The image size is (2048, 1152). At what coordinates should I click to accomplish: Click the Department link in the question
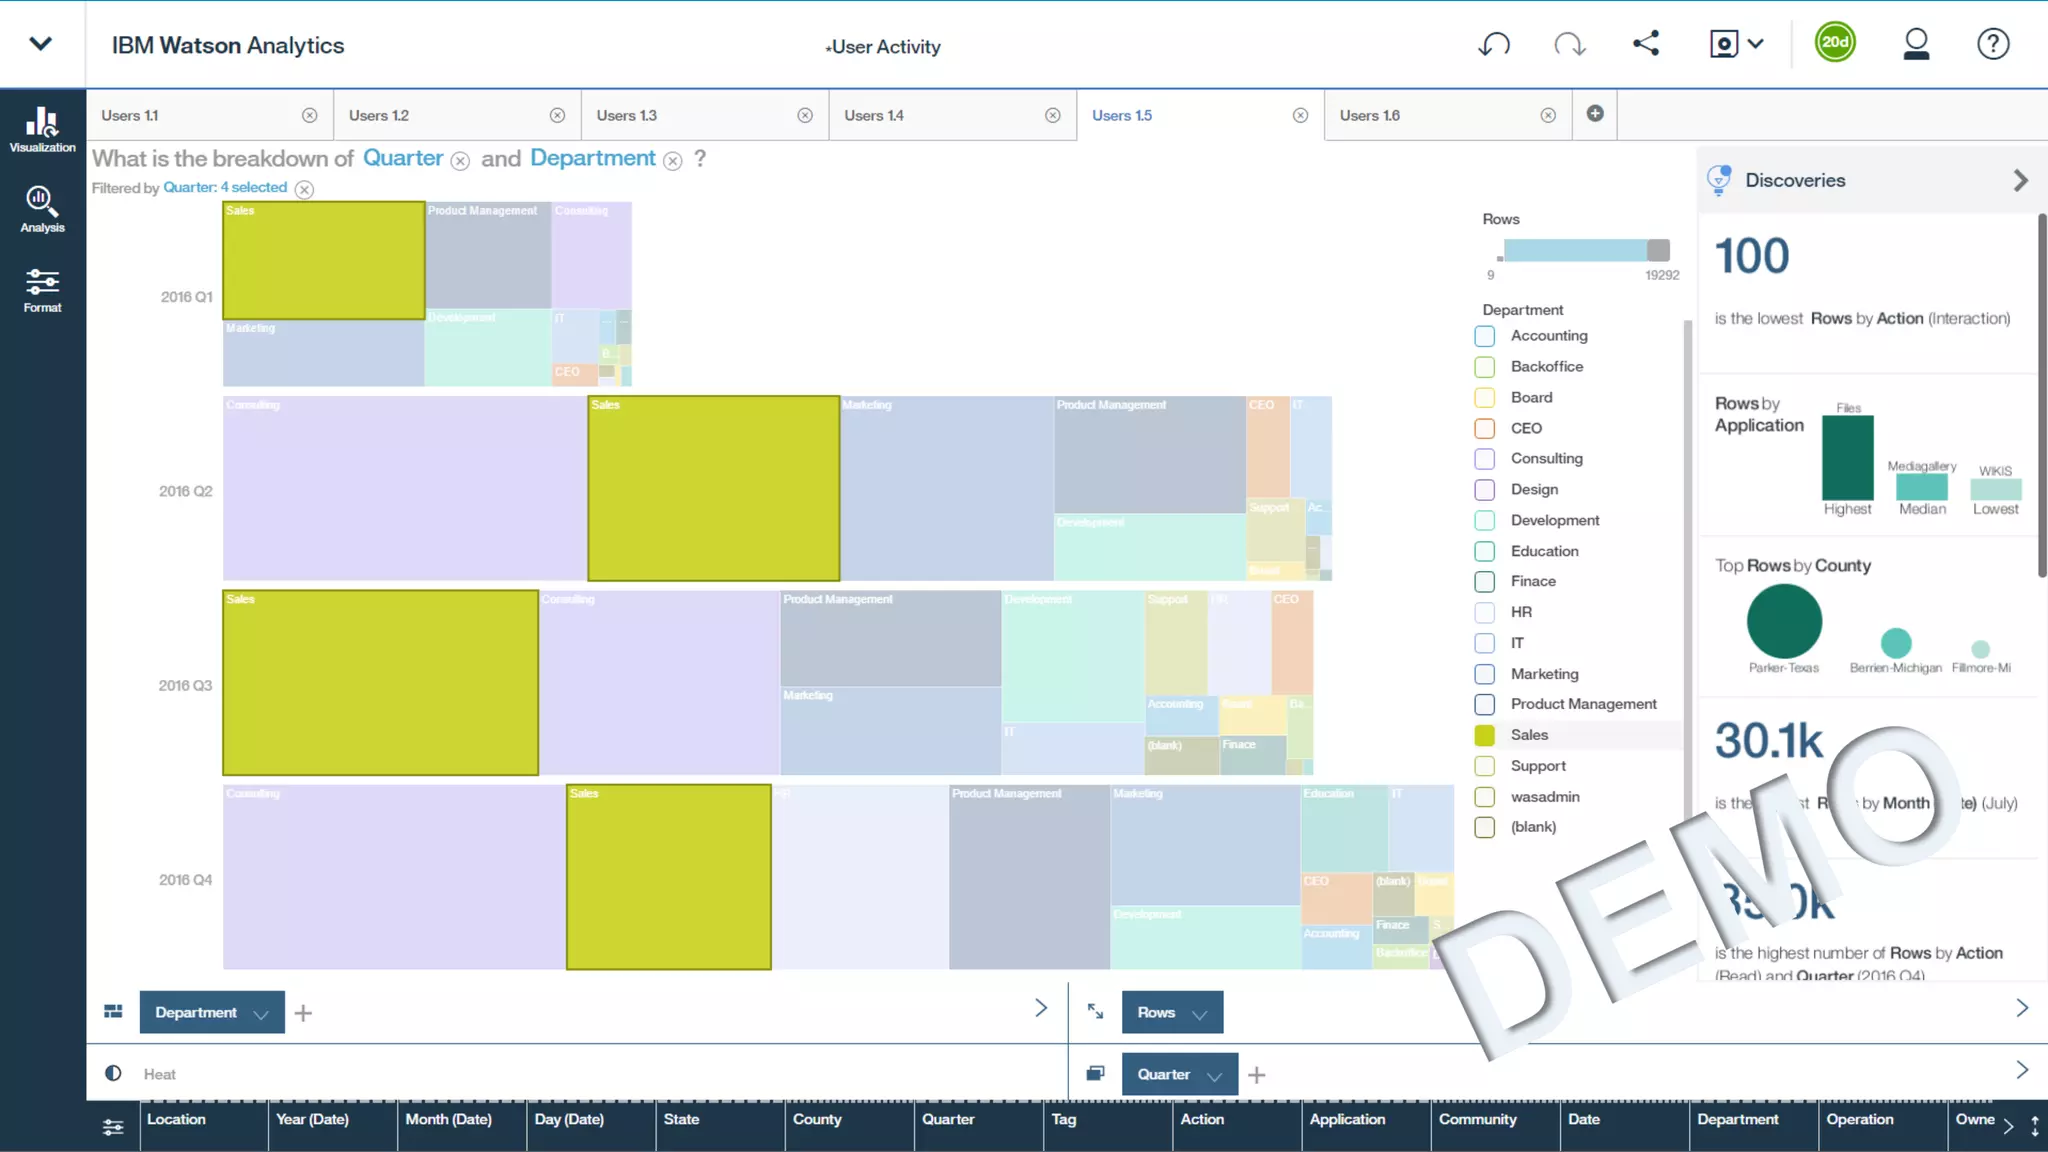[592, 158]
